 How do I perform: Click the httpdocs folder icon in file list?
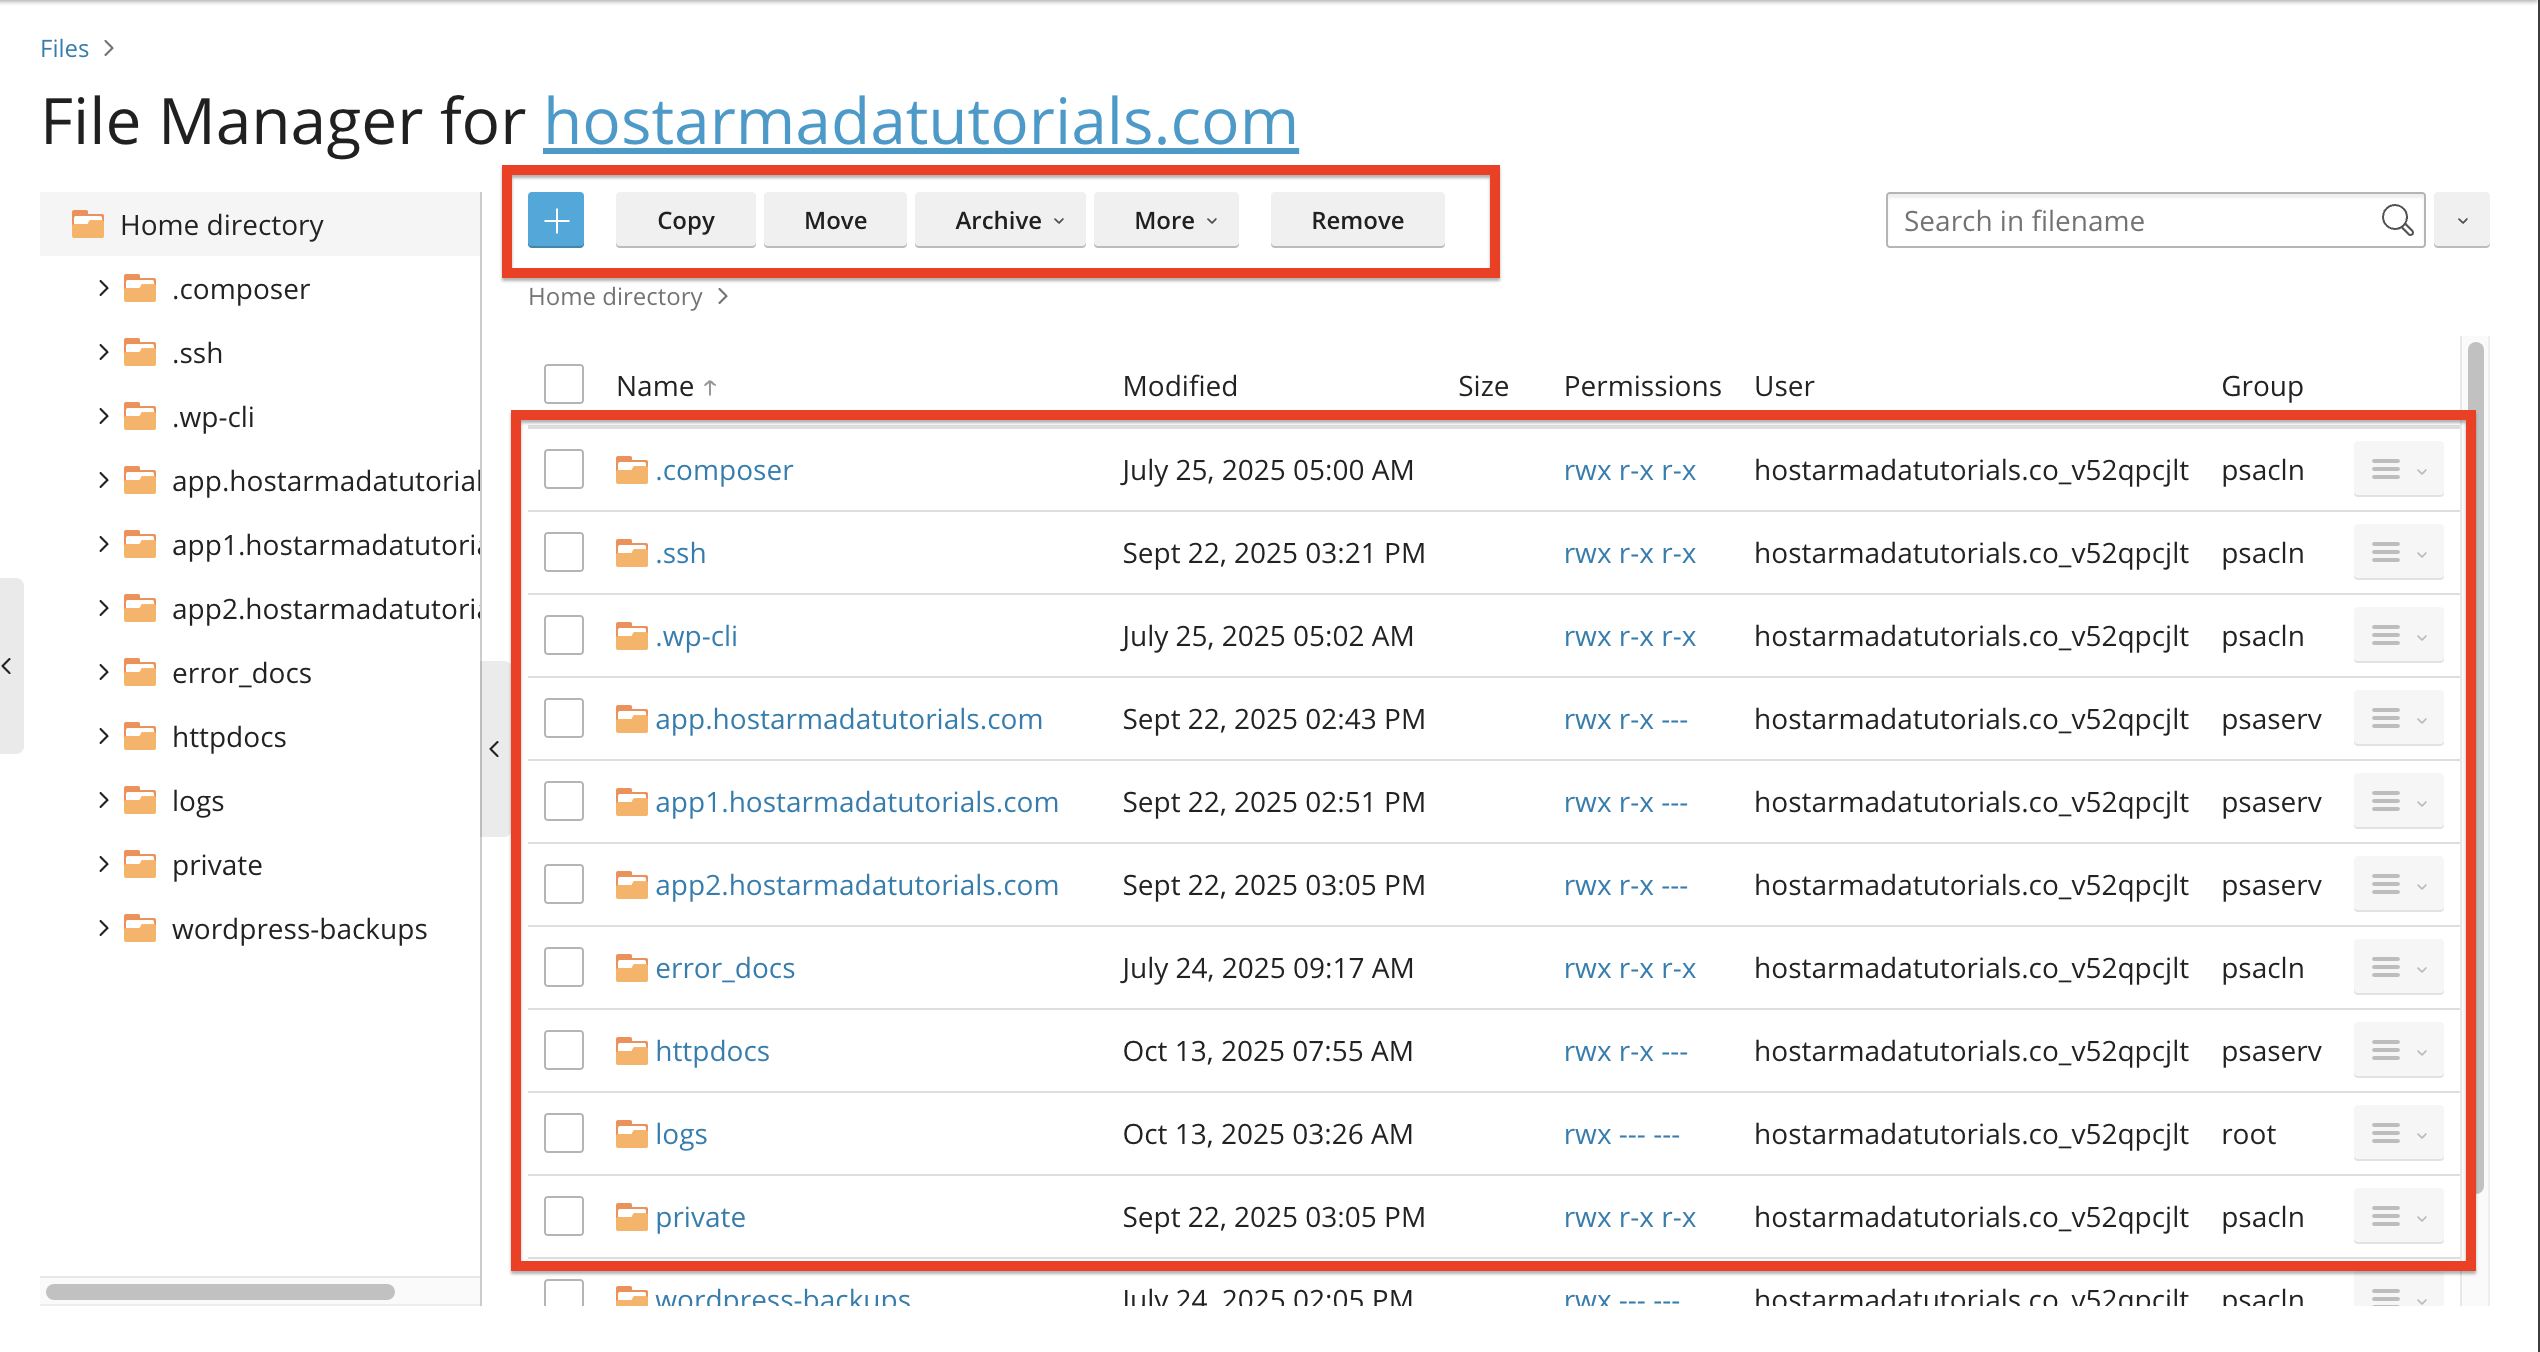(631, 1050)
